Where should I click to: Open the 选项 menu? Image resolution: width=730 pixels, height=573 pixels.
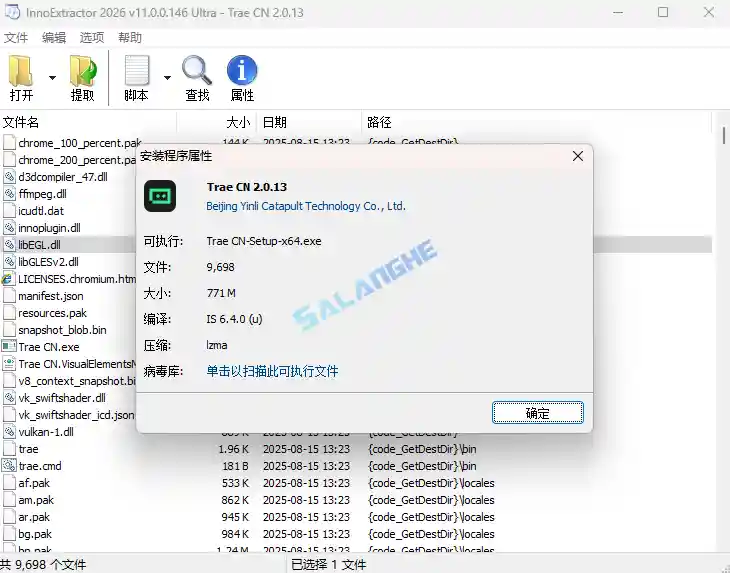coord(92,38)
